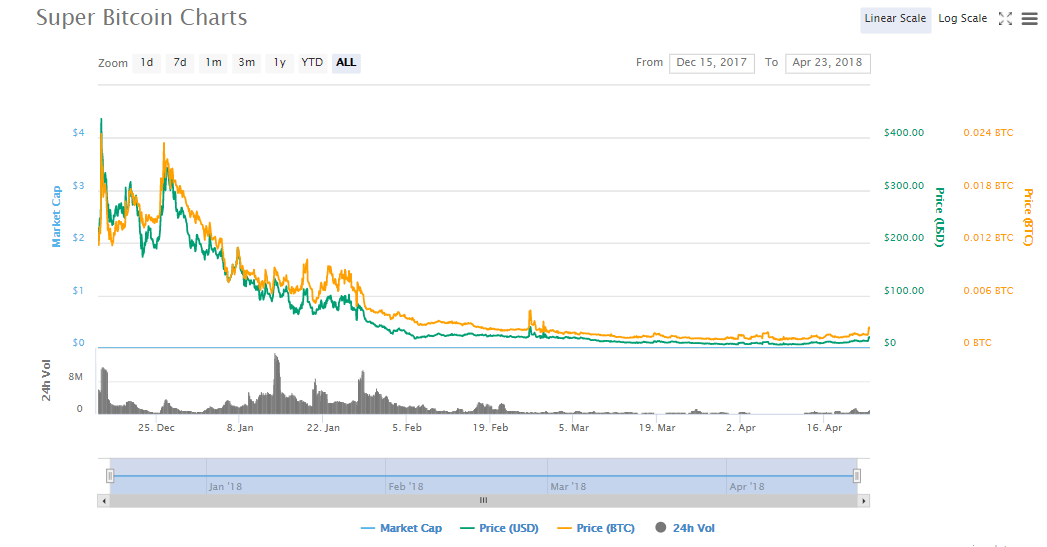Switch to Linear Scale
The image size is (1047, 547).
[x=895, y=19]
